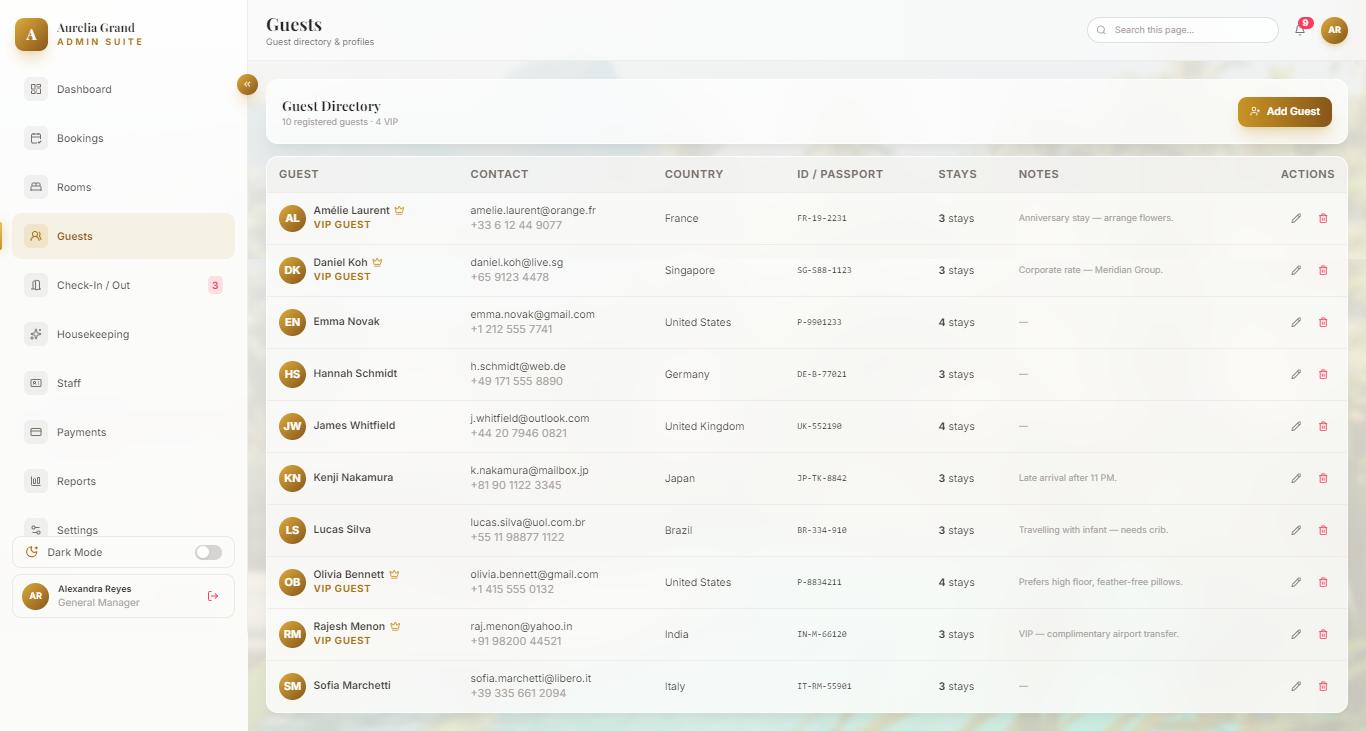This screenshot has width=1366, height=731.
Task: Click the NOTES column header
Action: pos(1039,174)
